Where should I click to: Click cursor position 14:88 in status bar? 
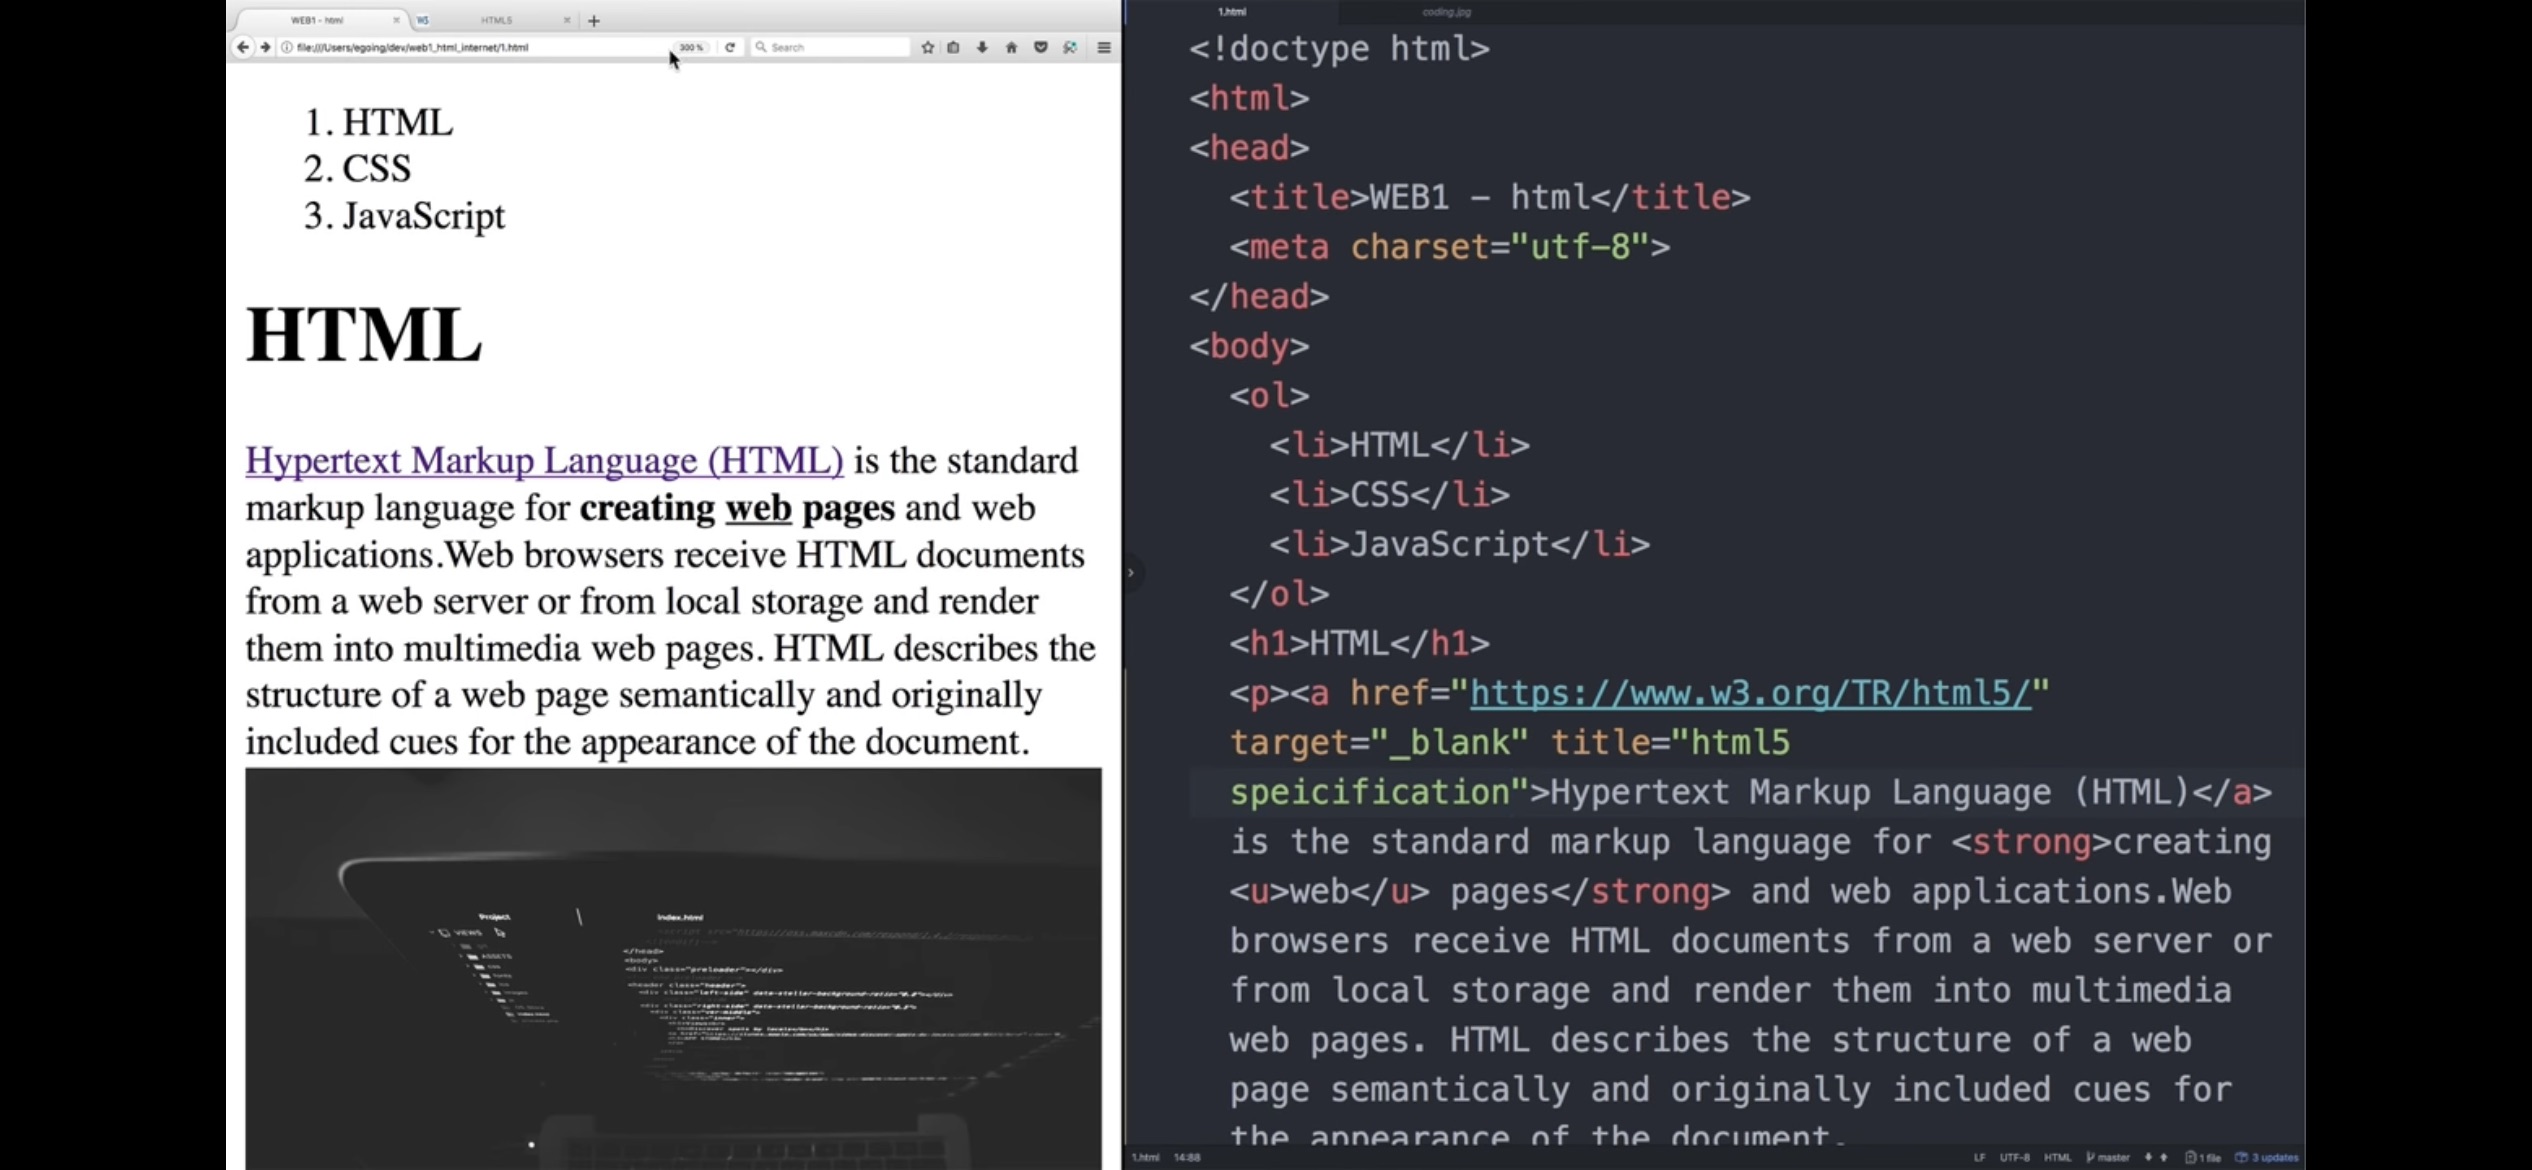1187,1157
